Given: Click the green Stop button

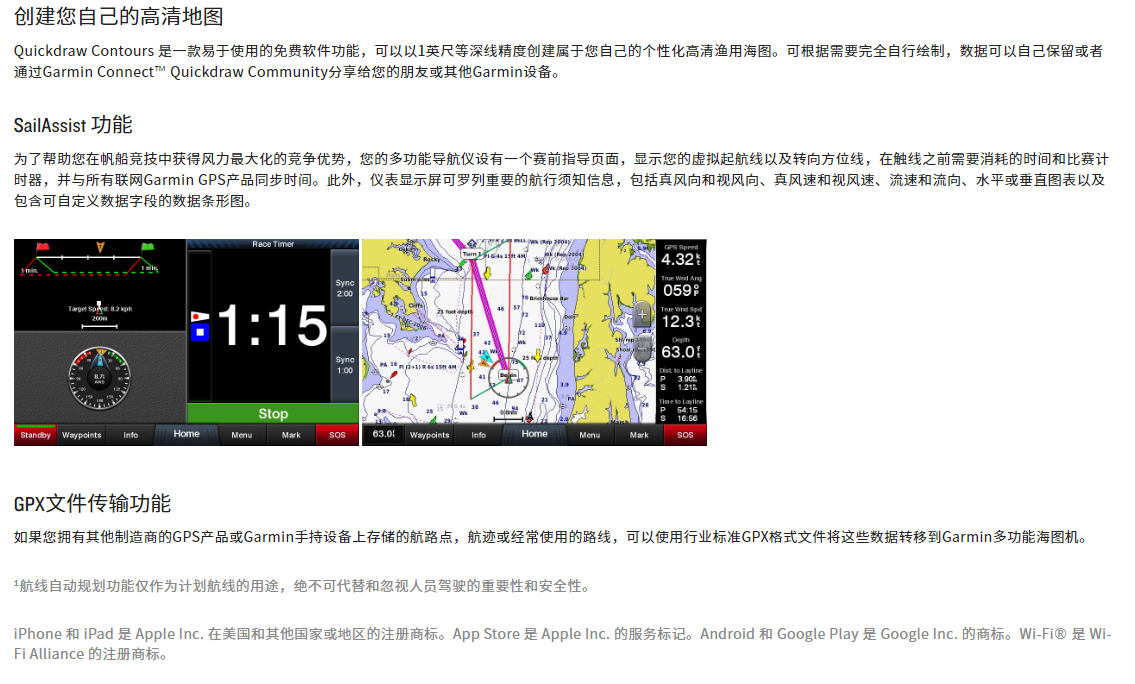Looking at the screenshot, I should (x=273, y=413).
